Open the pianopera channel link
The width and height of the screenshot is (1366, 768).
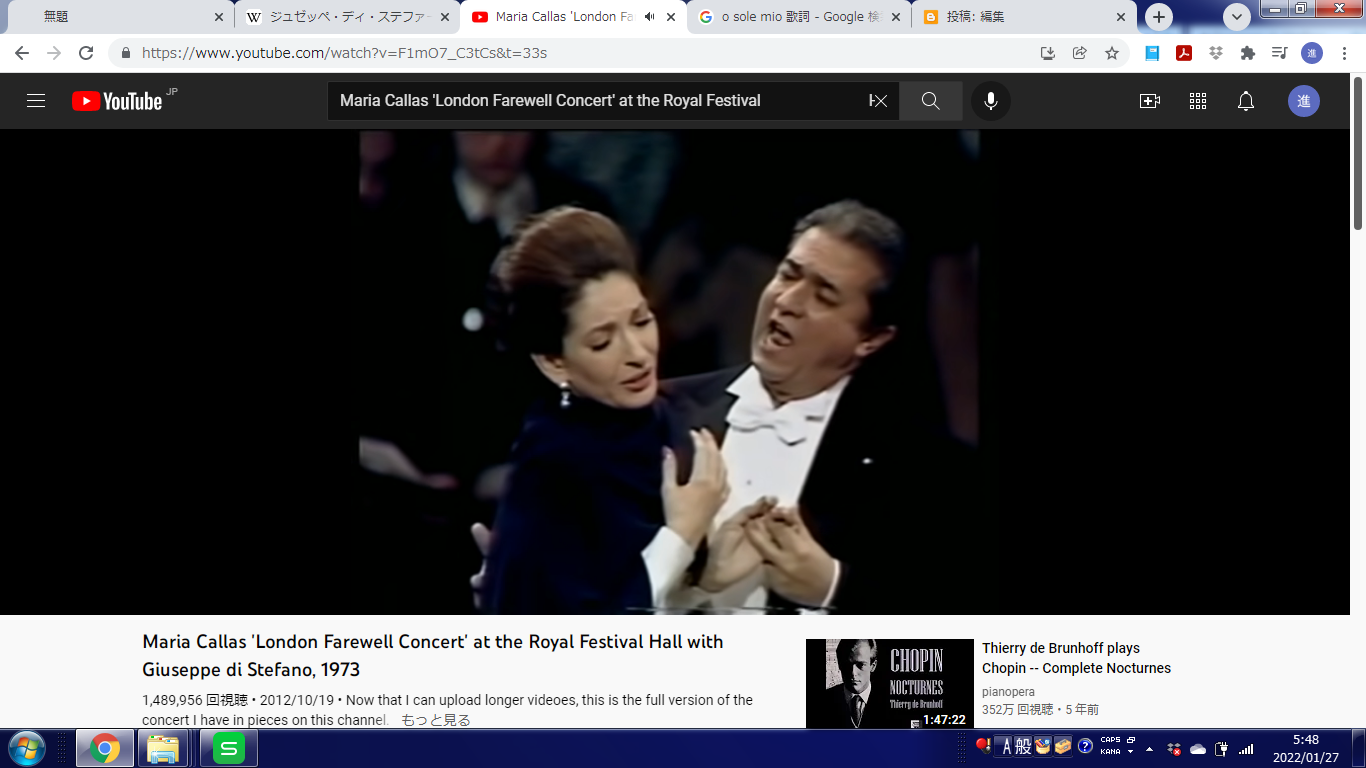1008,692
